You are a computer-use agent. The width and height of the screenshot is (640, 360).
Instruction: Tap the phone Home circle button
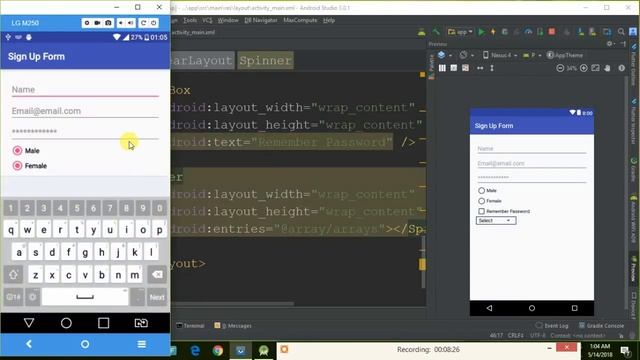pyautogui.click(x=66, y=323)
